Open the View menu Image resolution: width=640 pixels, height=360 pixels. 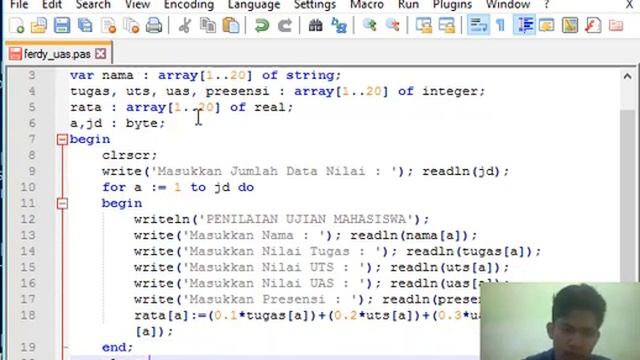[137, 5]
